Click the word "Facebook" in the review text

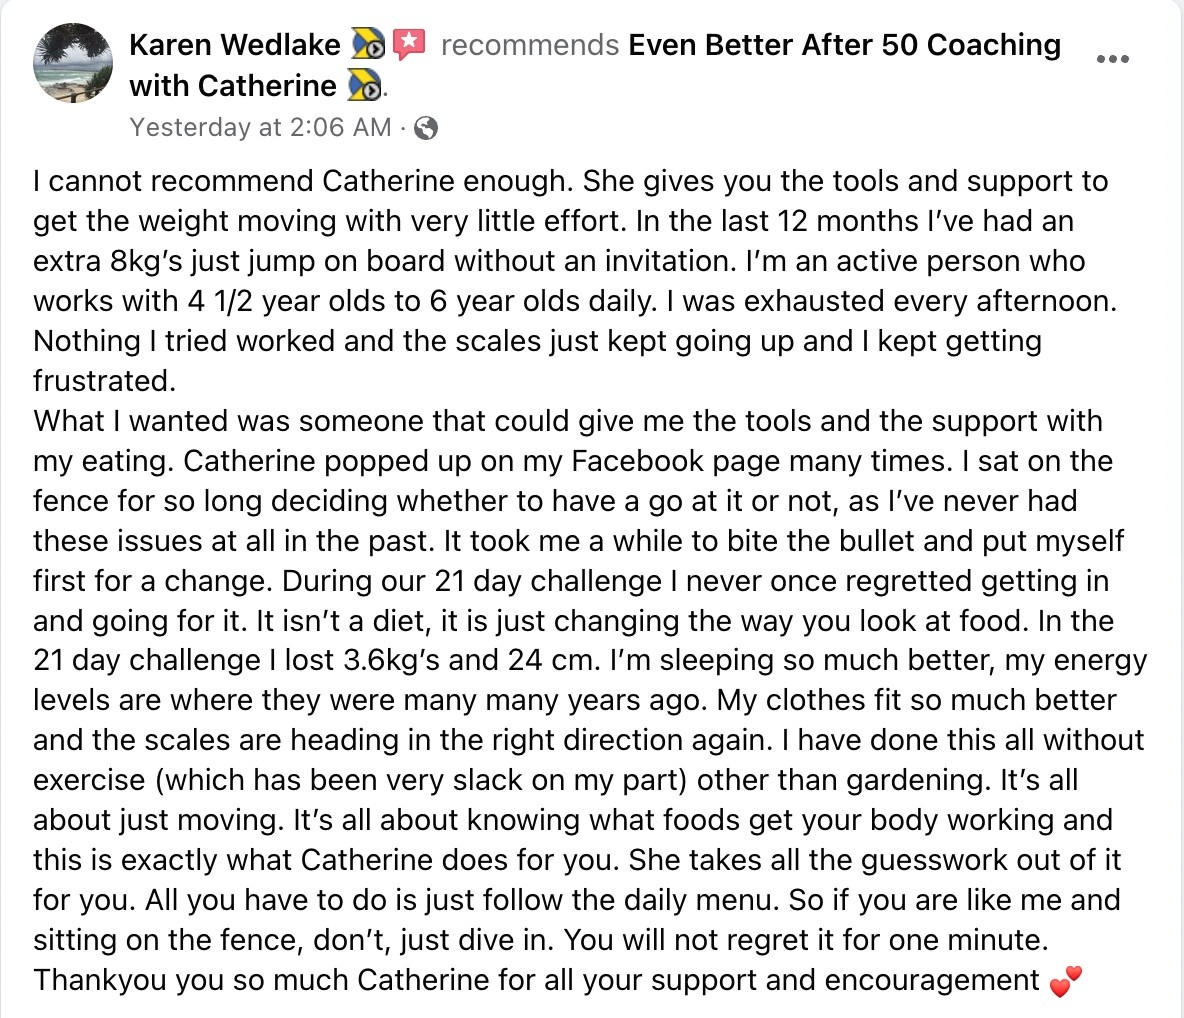[637, 461]
